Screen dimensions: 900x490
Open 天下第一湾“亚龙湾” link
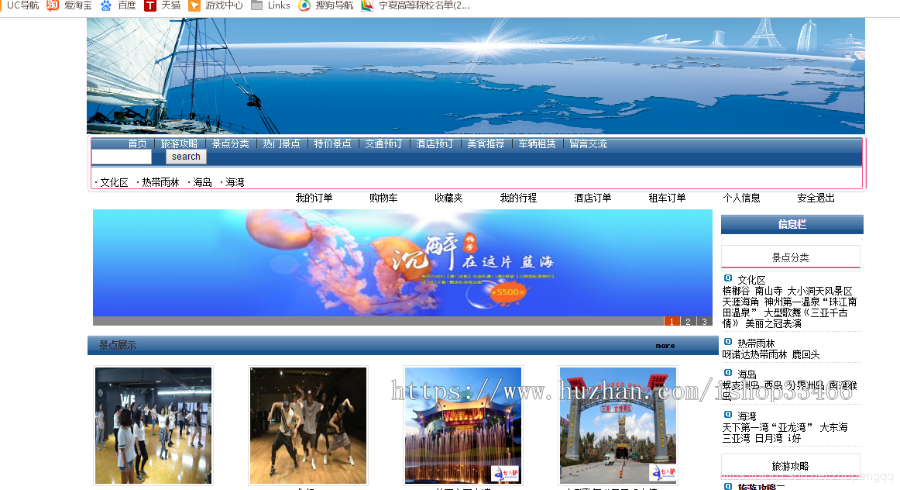point(767,427)
